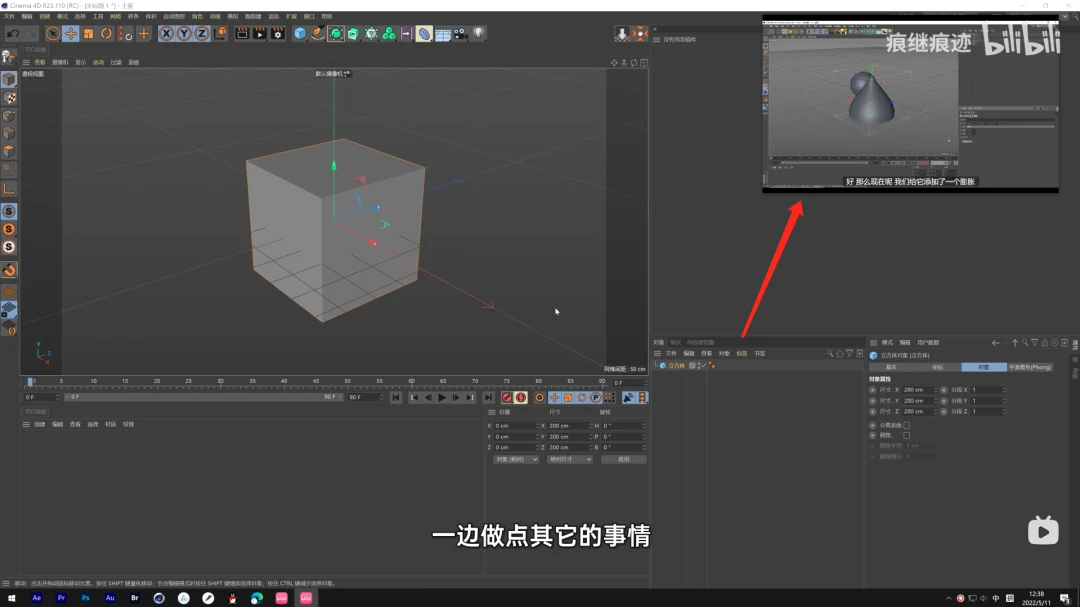Toggle 分段 Y animation radio dot
Screen dimensions: 1080x607
(x=944, y=400)
